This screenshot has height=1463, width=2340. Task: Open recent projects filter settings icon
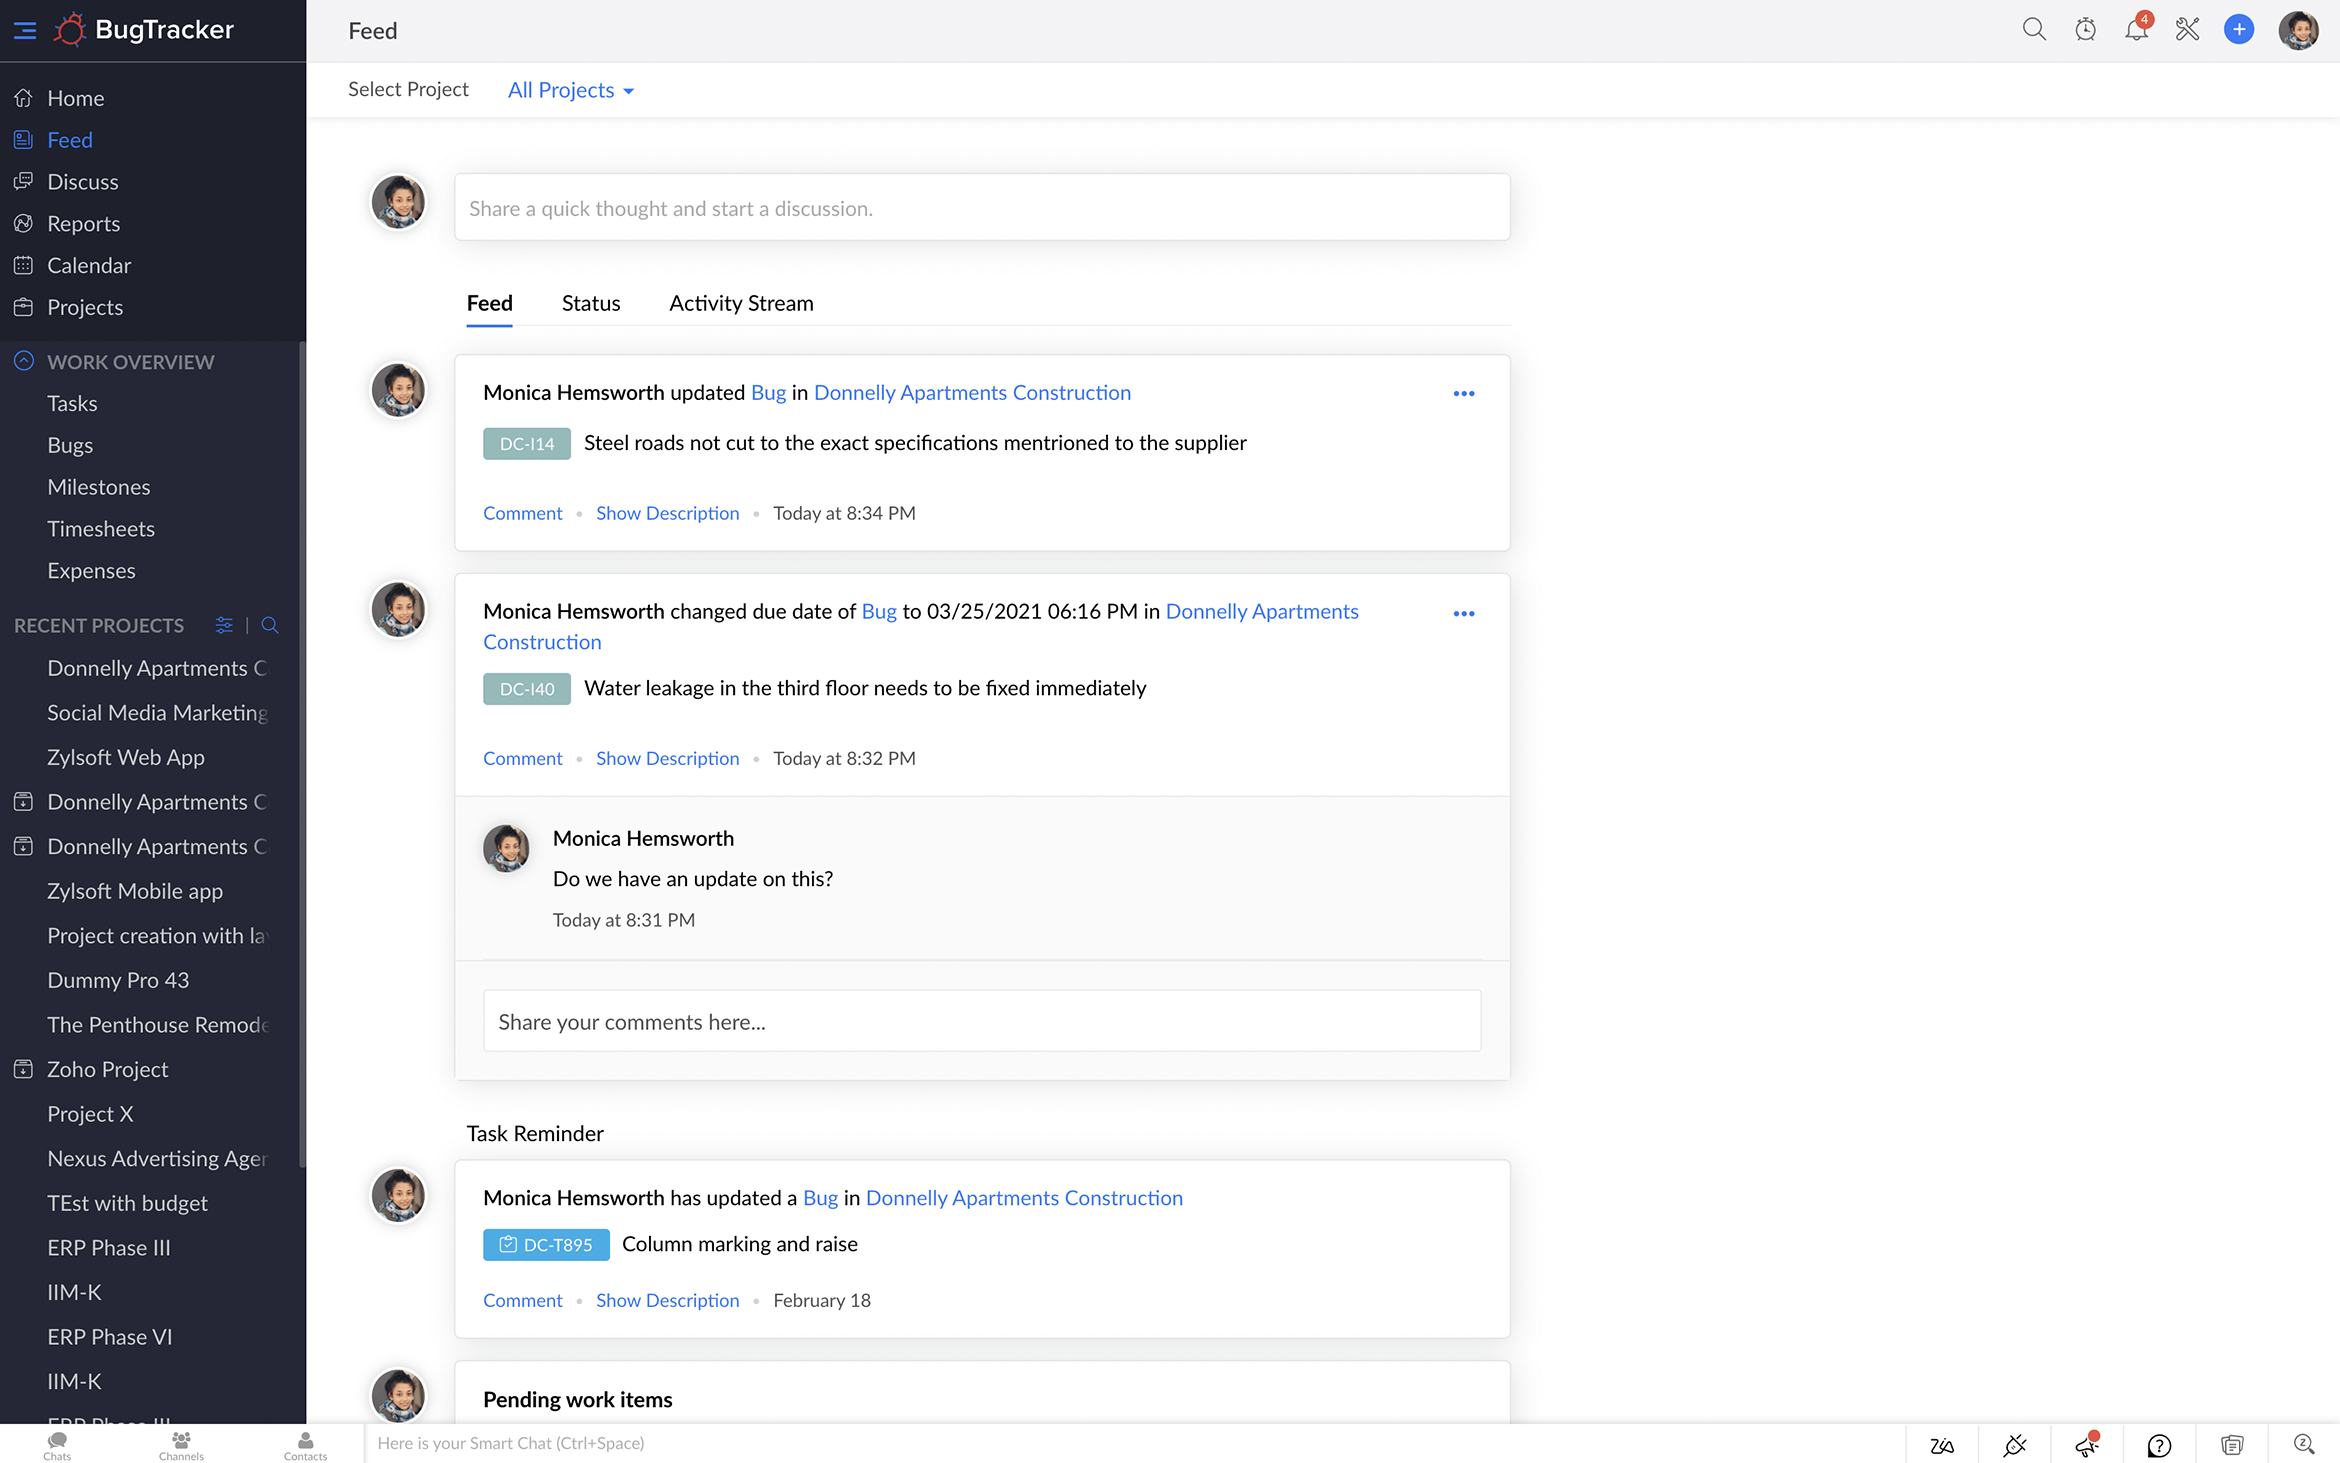[224, 625]
